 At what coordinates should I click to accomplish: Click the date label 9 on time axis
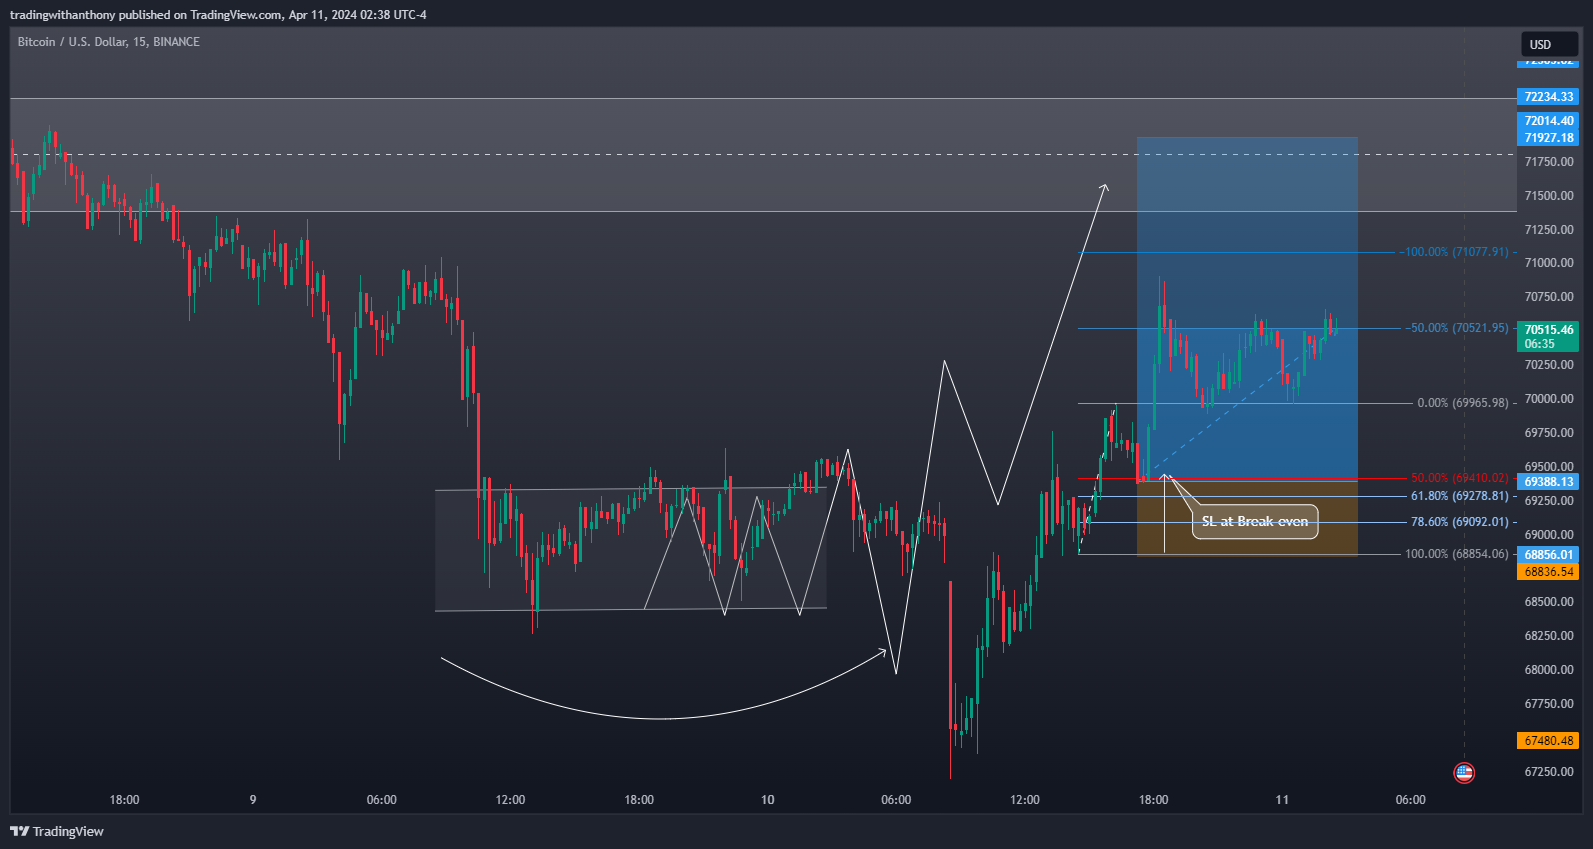point(253,800)
